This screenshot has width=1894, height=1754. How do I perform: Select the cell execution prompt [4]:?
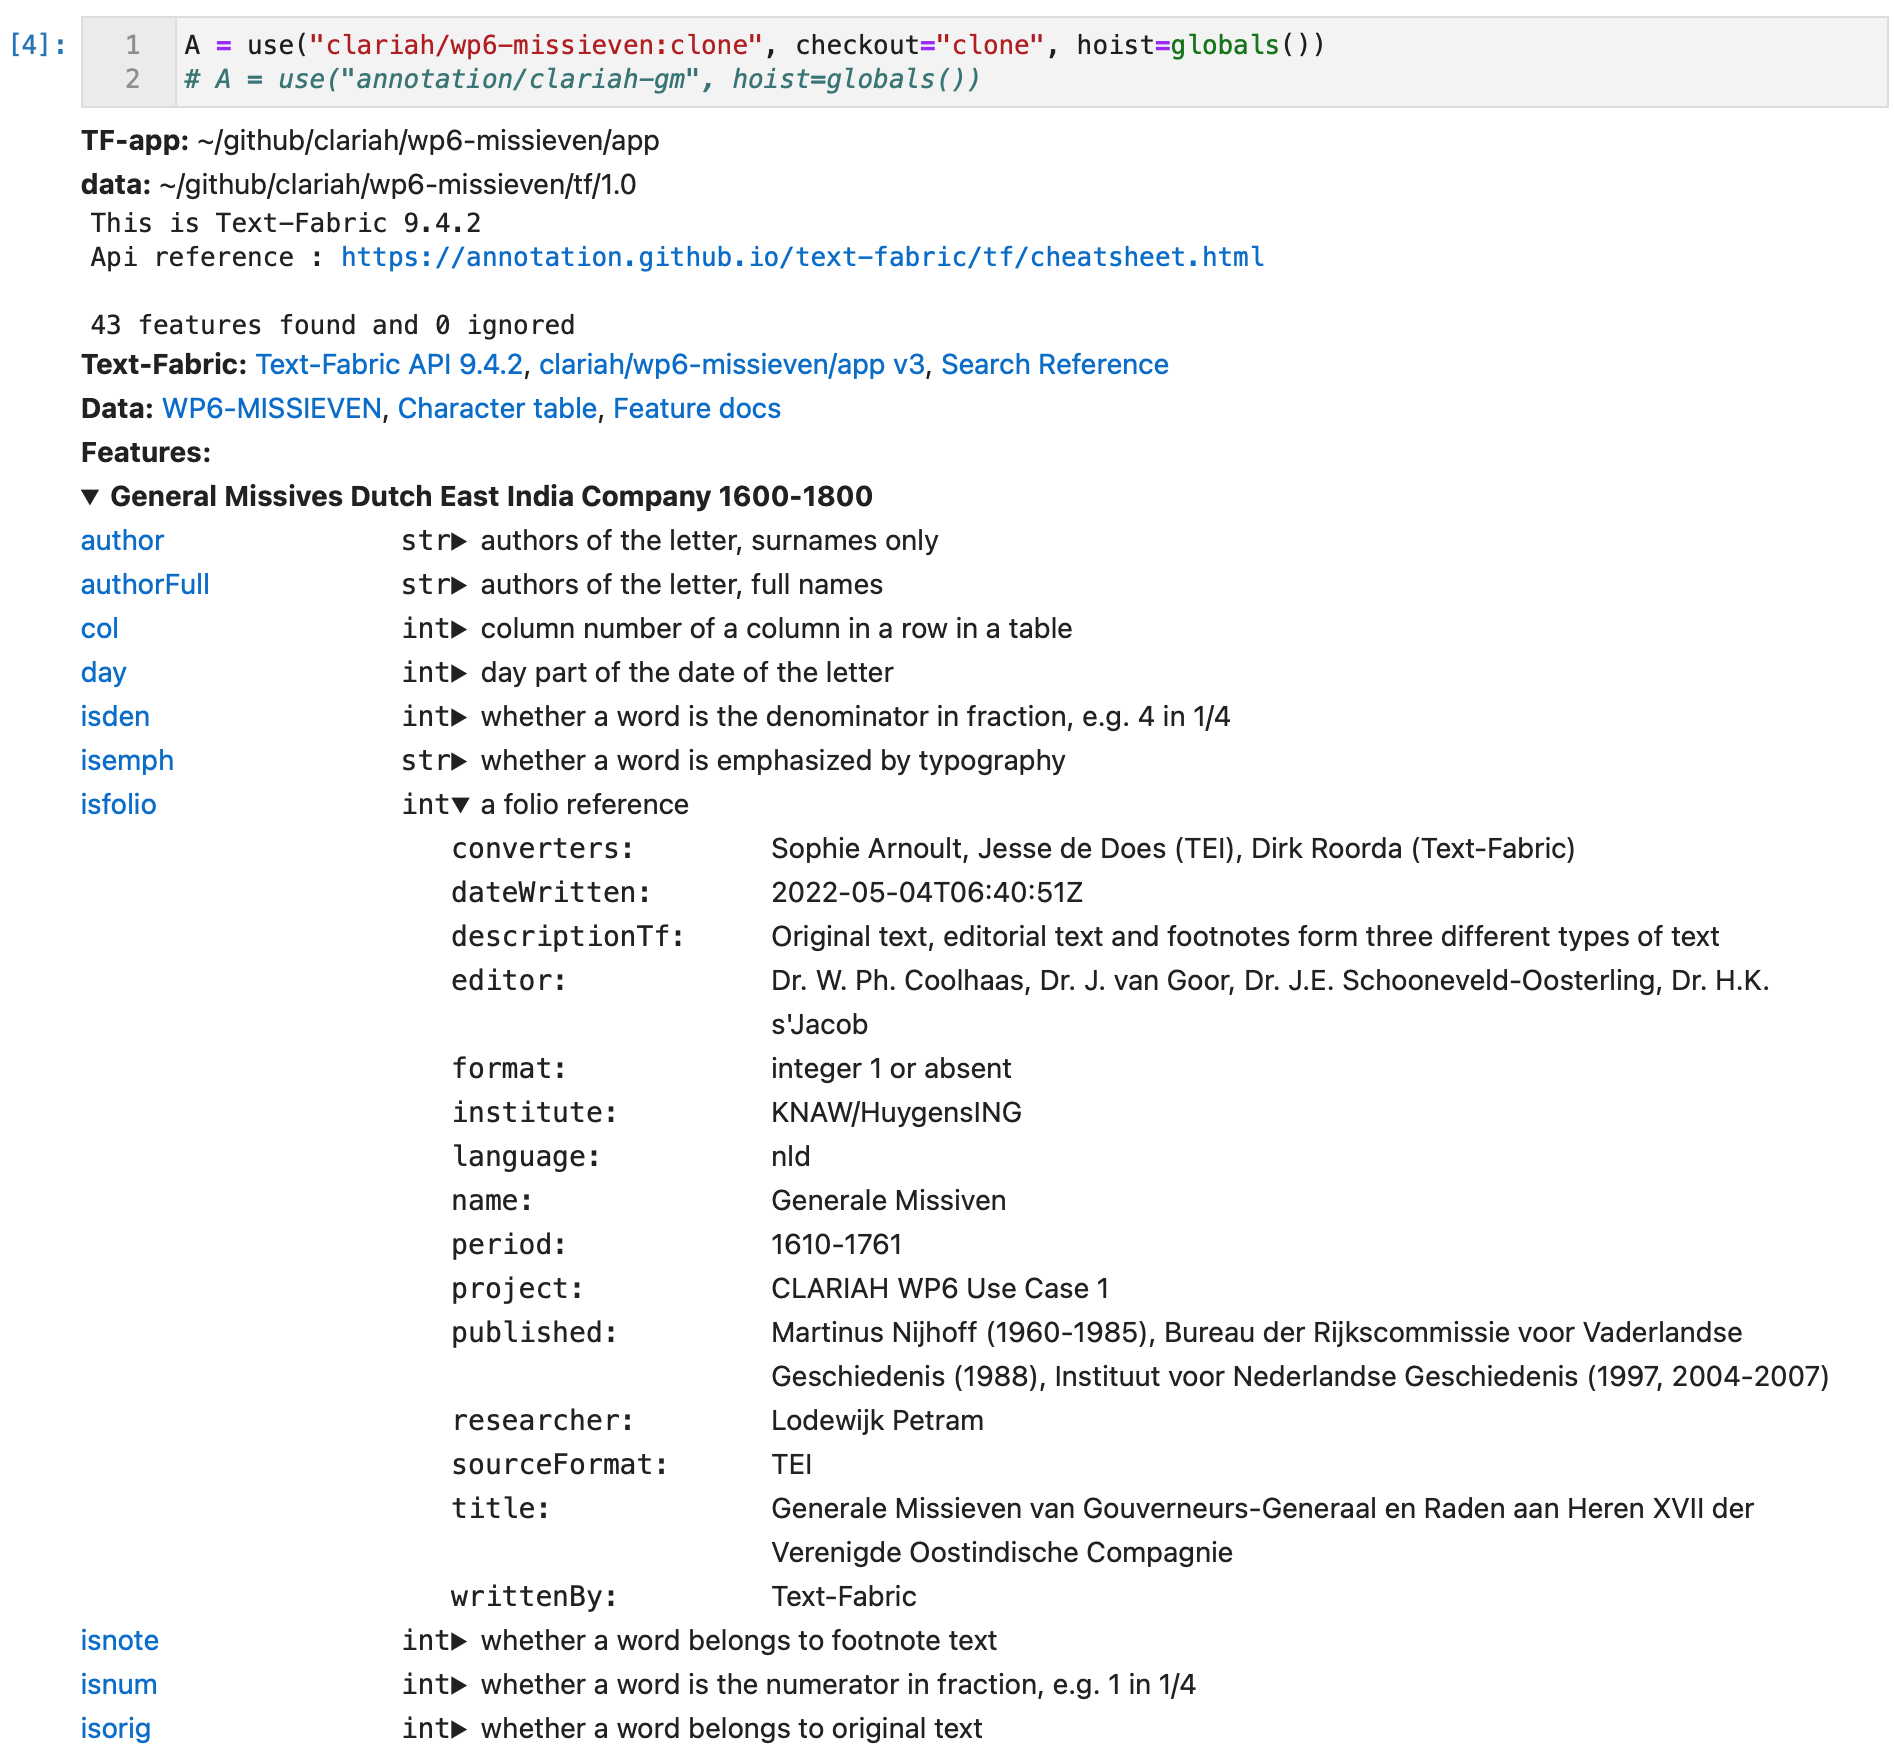(x=38, y=45)
